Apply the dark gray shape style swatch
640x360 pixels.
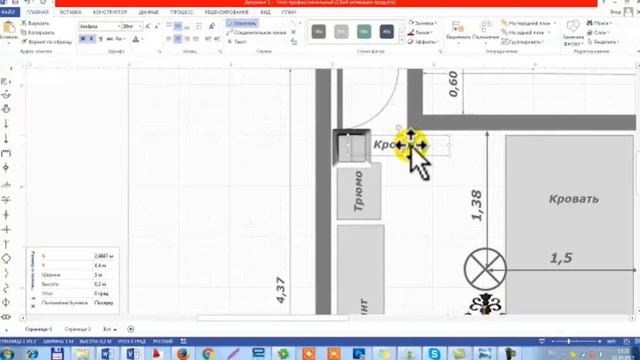click(x=319, y=31)
